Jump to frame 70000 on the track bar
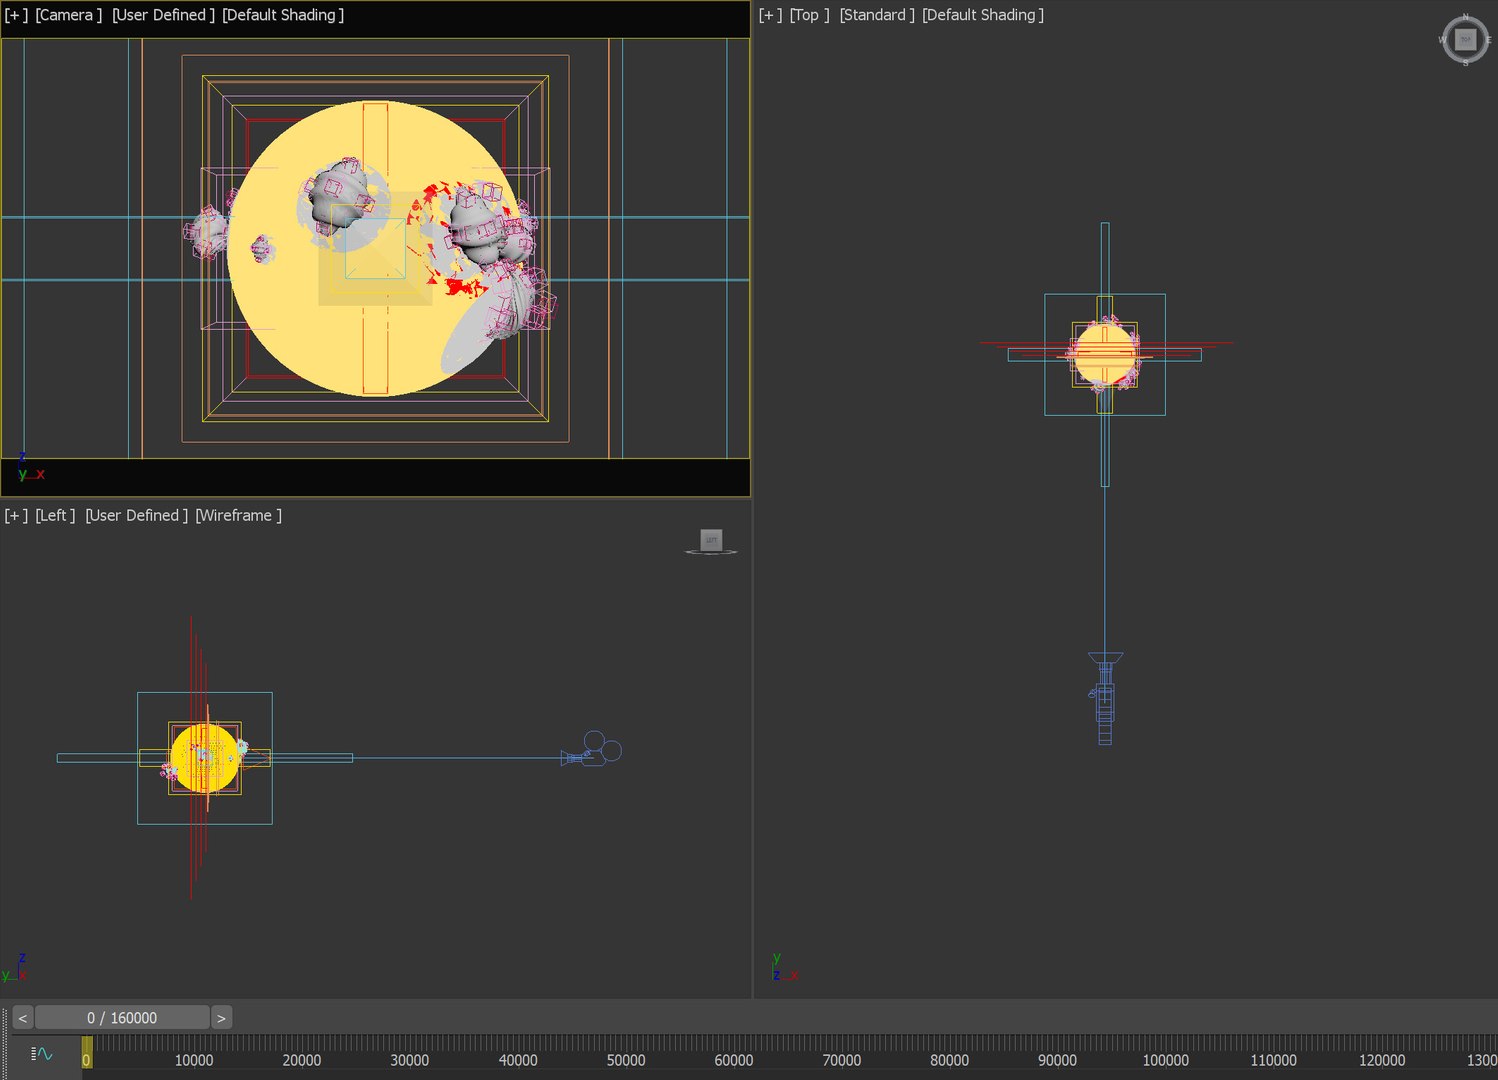The width and height of the screenshot is (1498, 1080). pos(842,1060)
